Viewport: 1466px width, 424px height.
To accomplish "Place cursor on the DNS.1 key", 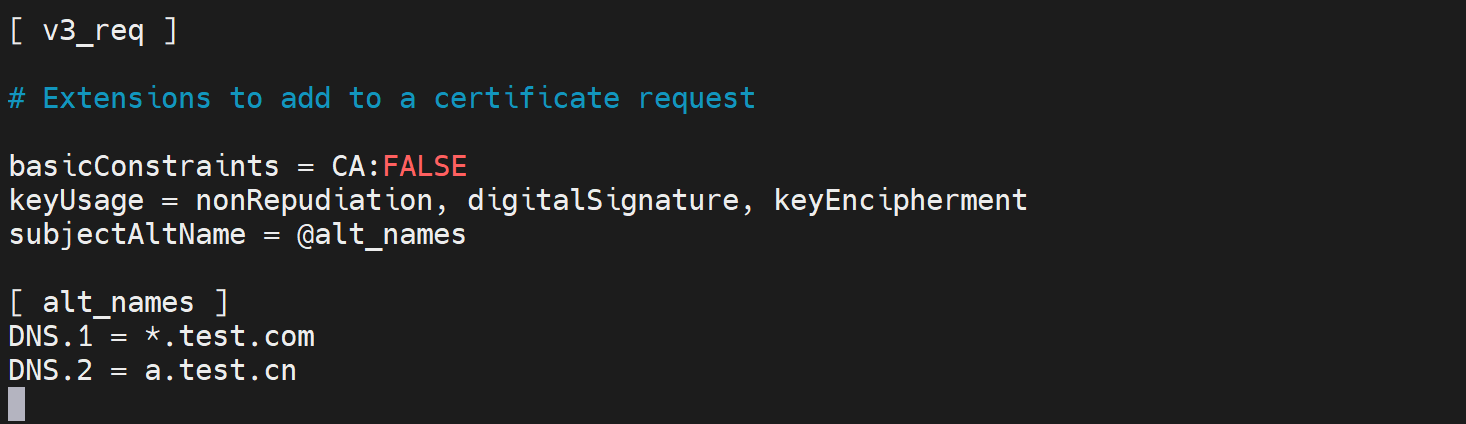I will pos(50,336).
